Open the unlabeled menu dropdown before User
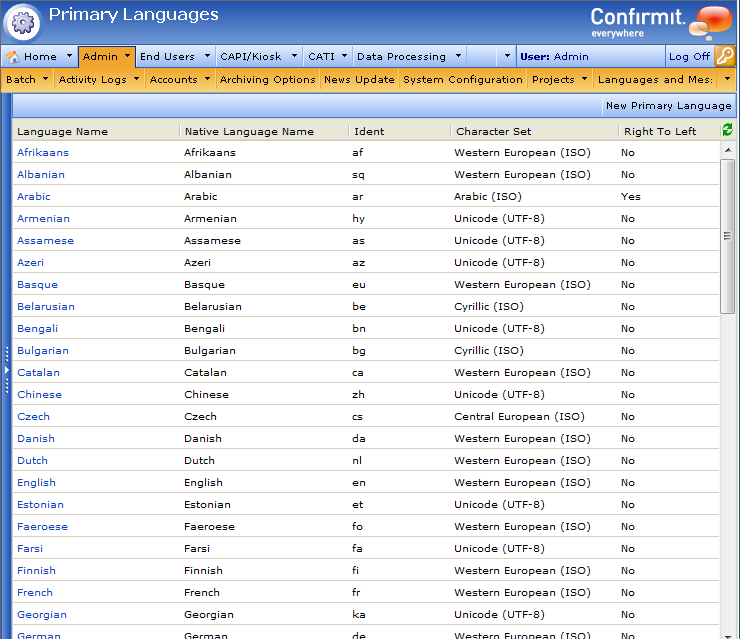 tap(507, 56)
